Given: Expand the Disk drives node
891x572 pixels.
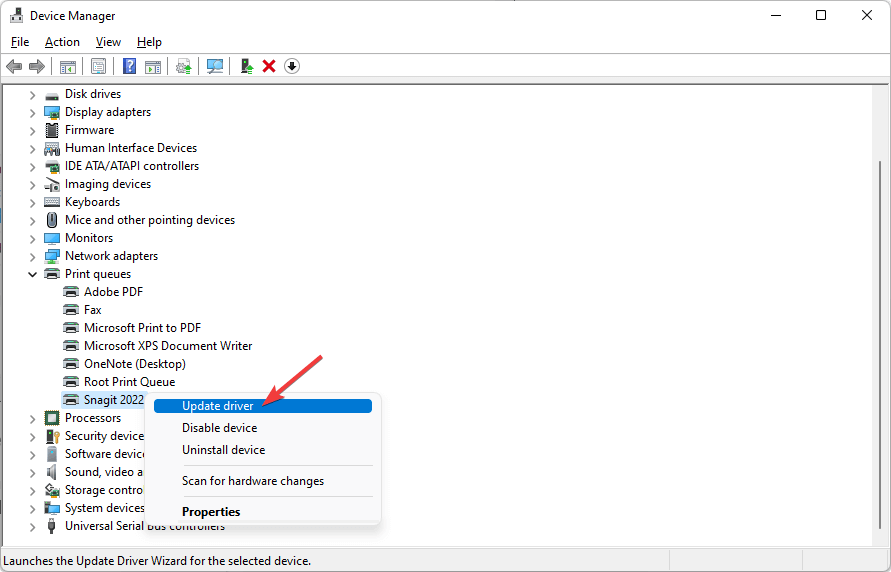Looking at the screenshot, I should 32,95.
